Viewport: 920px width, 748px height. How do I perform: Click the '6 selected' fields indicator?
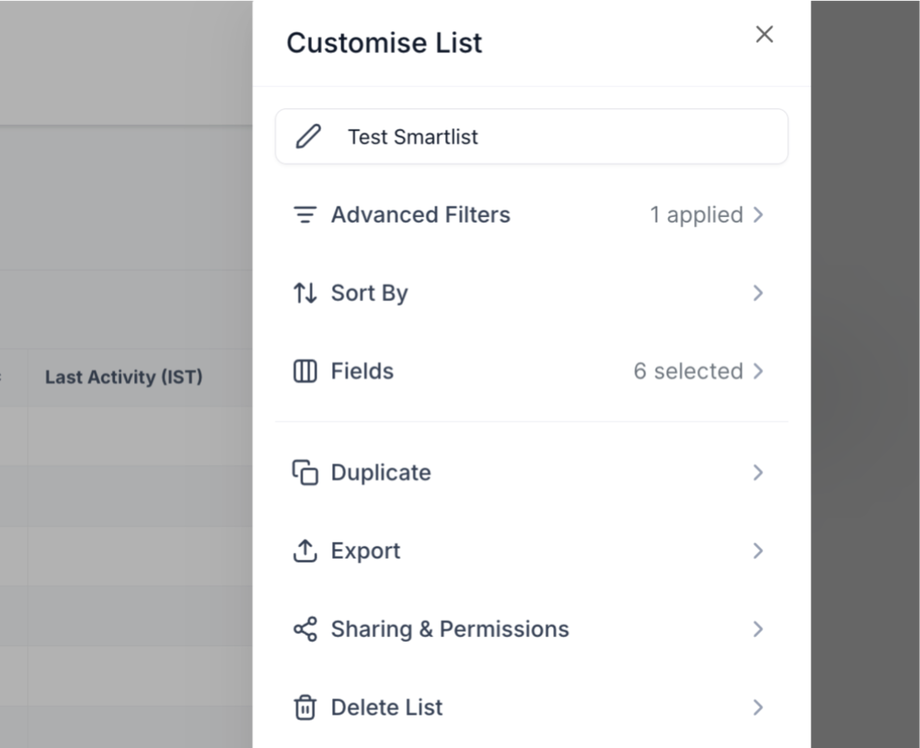(688, 371)
